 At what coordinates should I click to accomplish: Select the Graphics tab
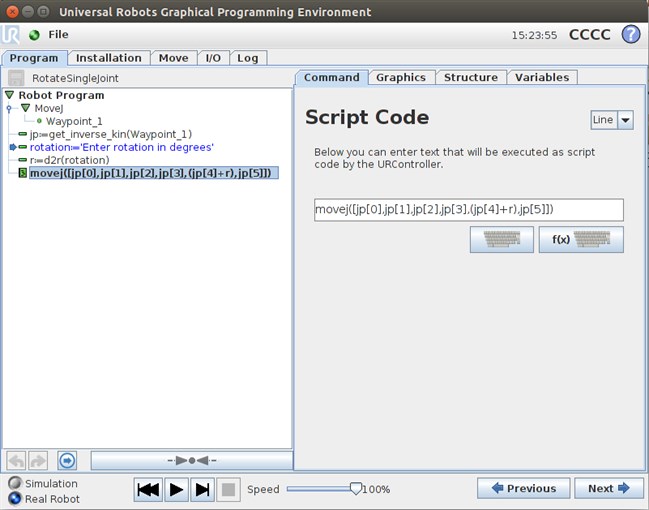[401, 77]
